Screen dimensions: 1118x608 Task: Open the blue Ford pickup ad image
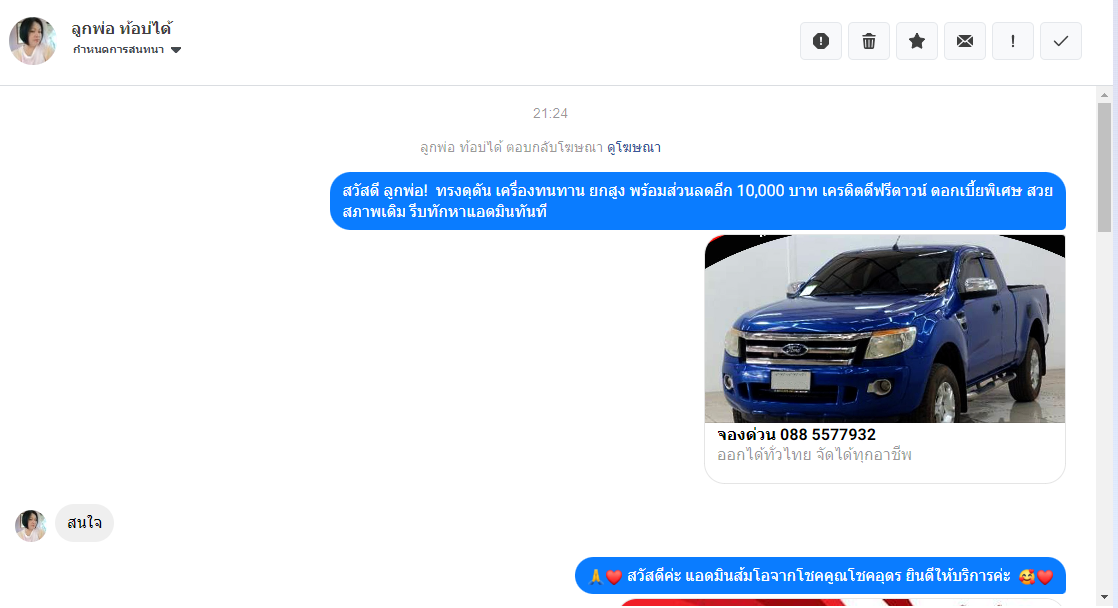tap(885, 329)
